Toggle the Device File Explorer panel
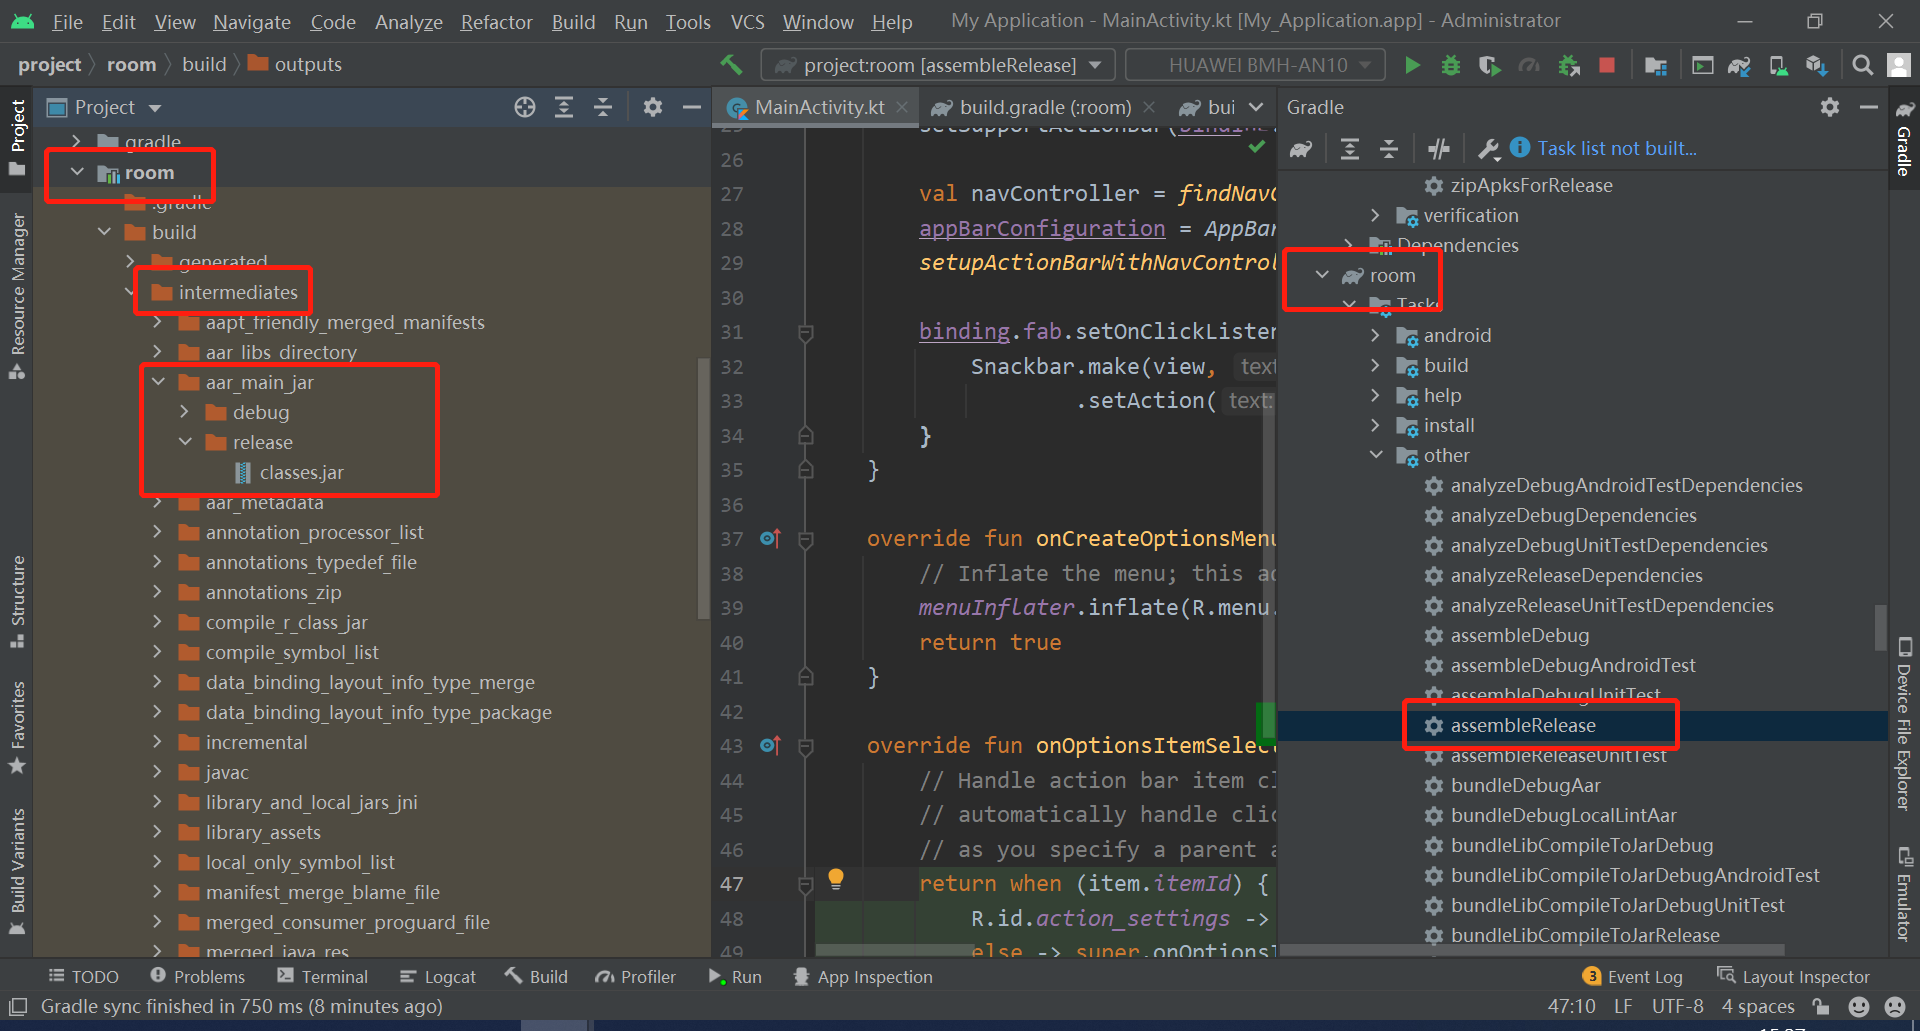This screenshot has height=1031, width=1920. coord(1904,725)
